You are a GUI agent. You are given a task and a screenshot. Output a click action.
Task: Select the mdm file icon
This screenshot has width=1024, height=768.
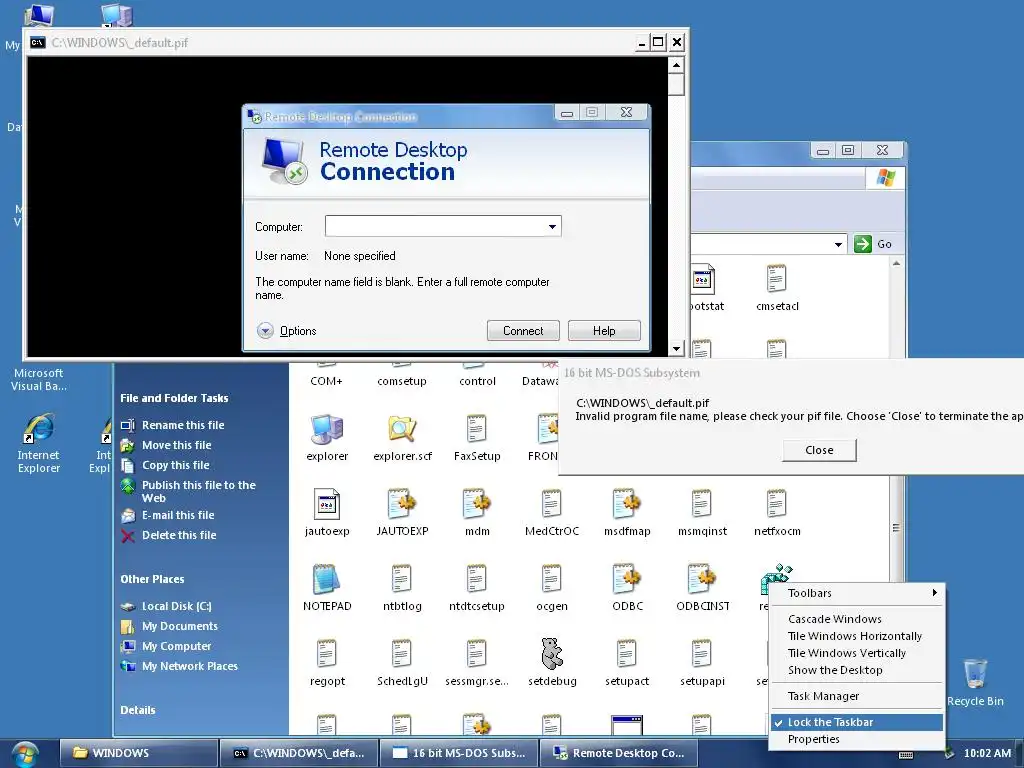(x=477, y=504)
